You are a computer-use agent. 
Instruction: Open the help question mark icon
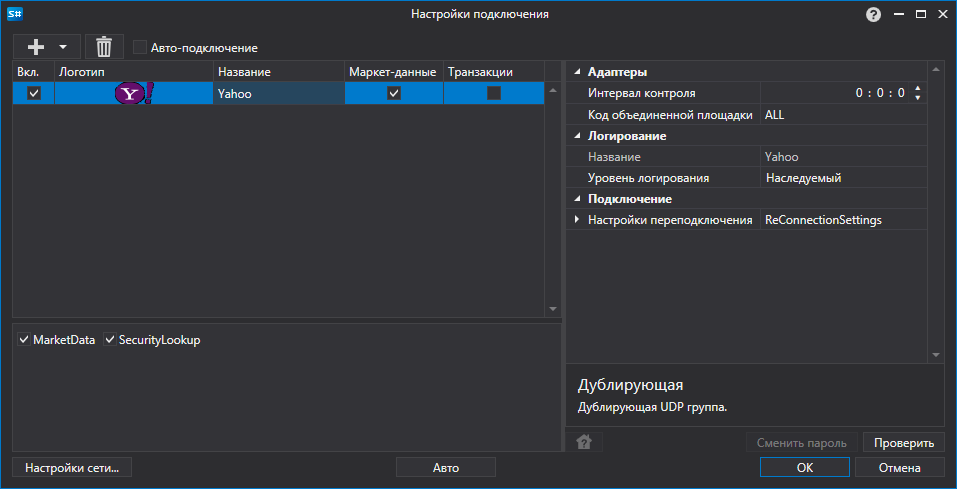(873, 15)
